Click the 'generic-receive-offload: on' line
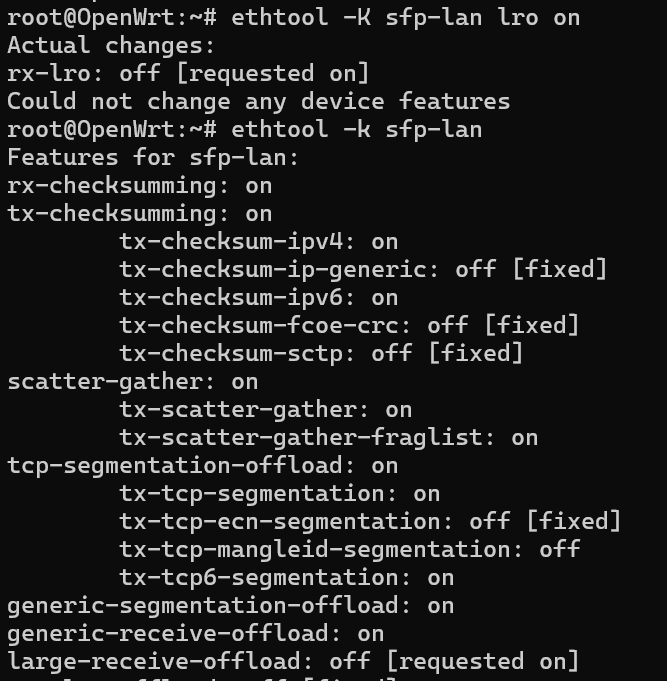 195,633
